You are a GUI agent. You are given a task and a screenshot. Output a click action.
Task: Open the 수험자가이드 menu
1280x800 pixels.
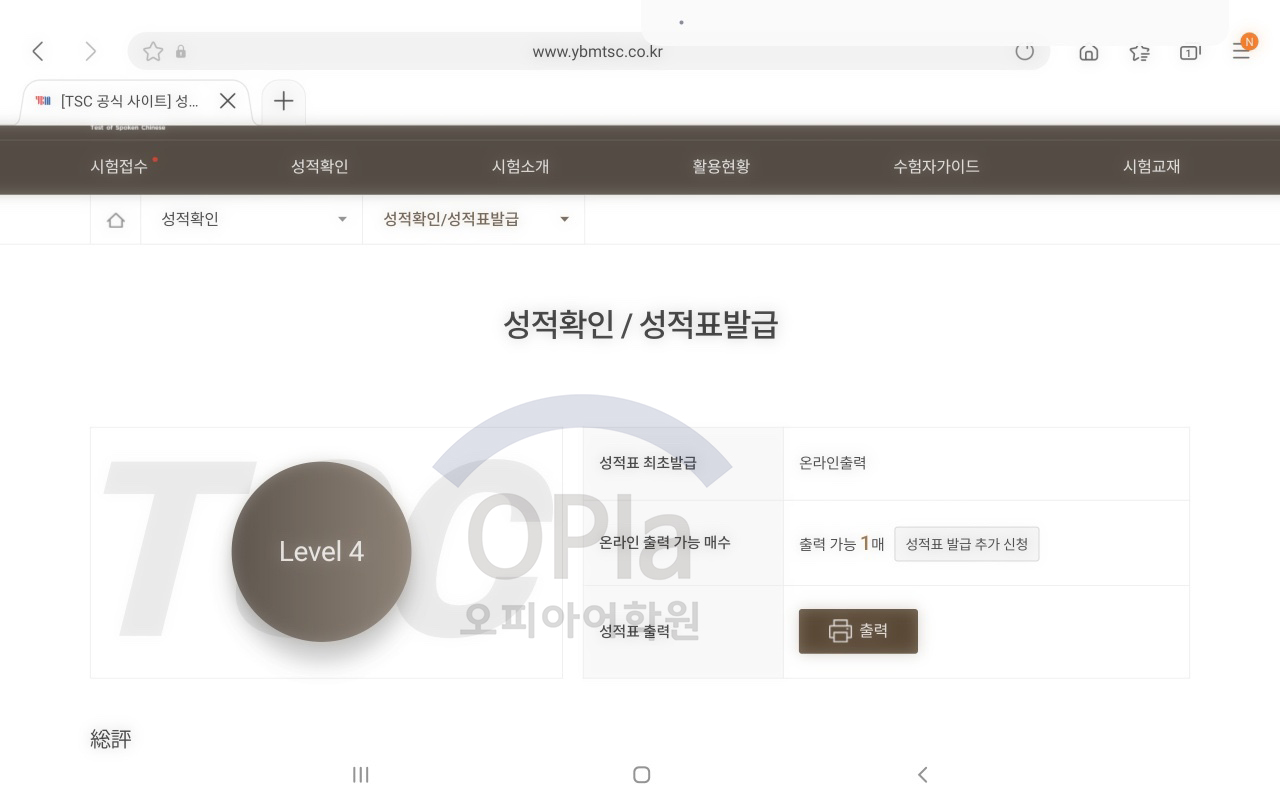(936, 166)
